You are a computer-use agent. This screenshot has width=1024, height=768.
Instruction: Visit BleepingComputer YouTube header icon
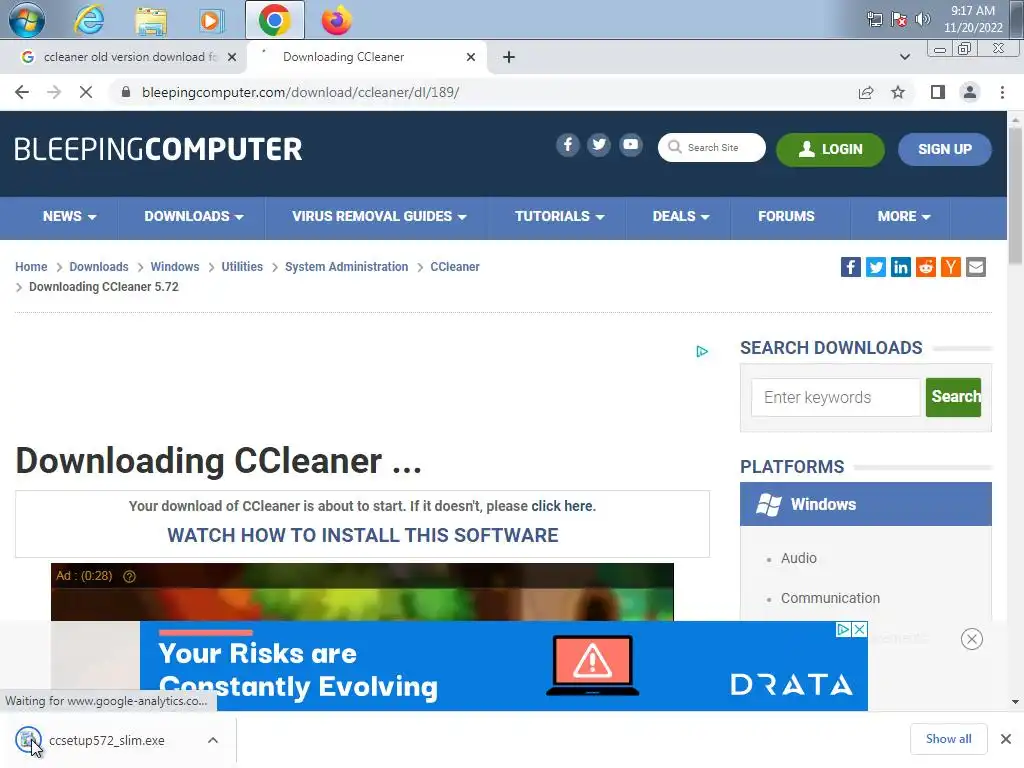point(631,144)
